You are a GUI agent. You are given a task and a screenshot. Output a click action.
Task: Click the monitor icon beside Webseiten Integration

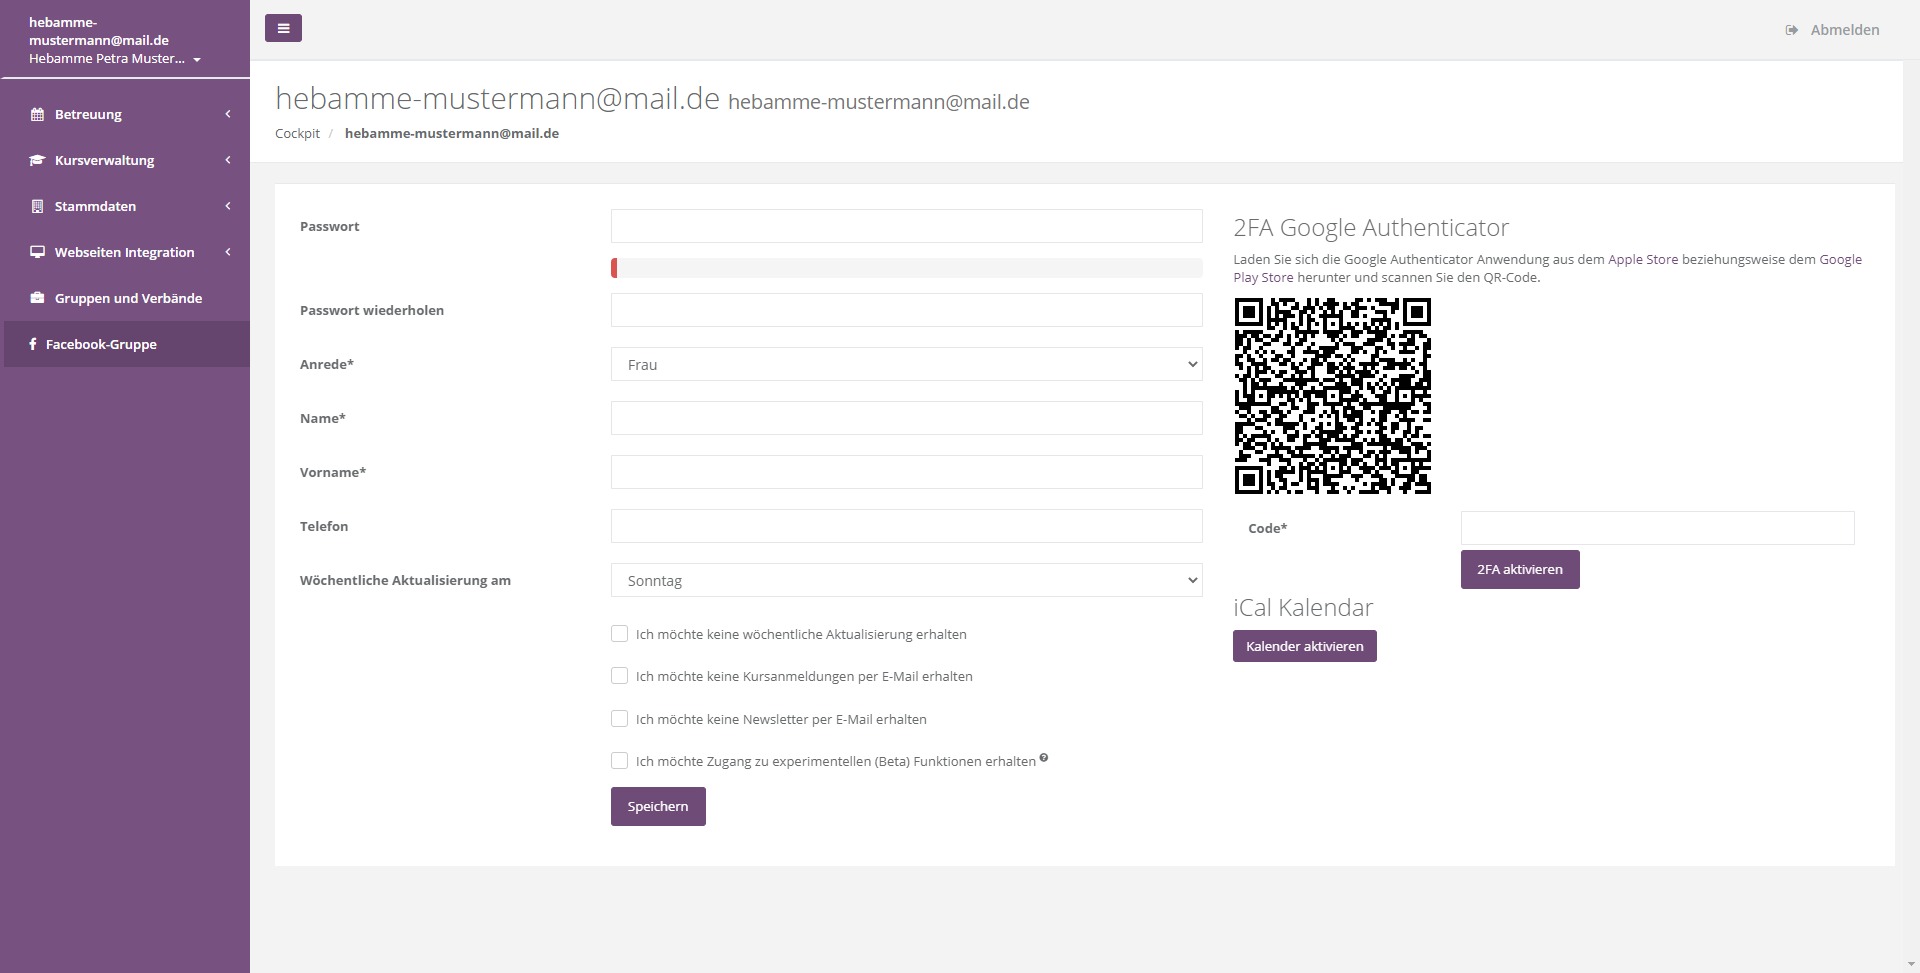pyautogui.click(x=37, y=252)
